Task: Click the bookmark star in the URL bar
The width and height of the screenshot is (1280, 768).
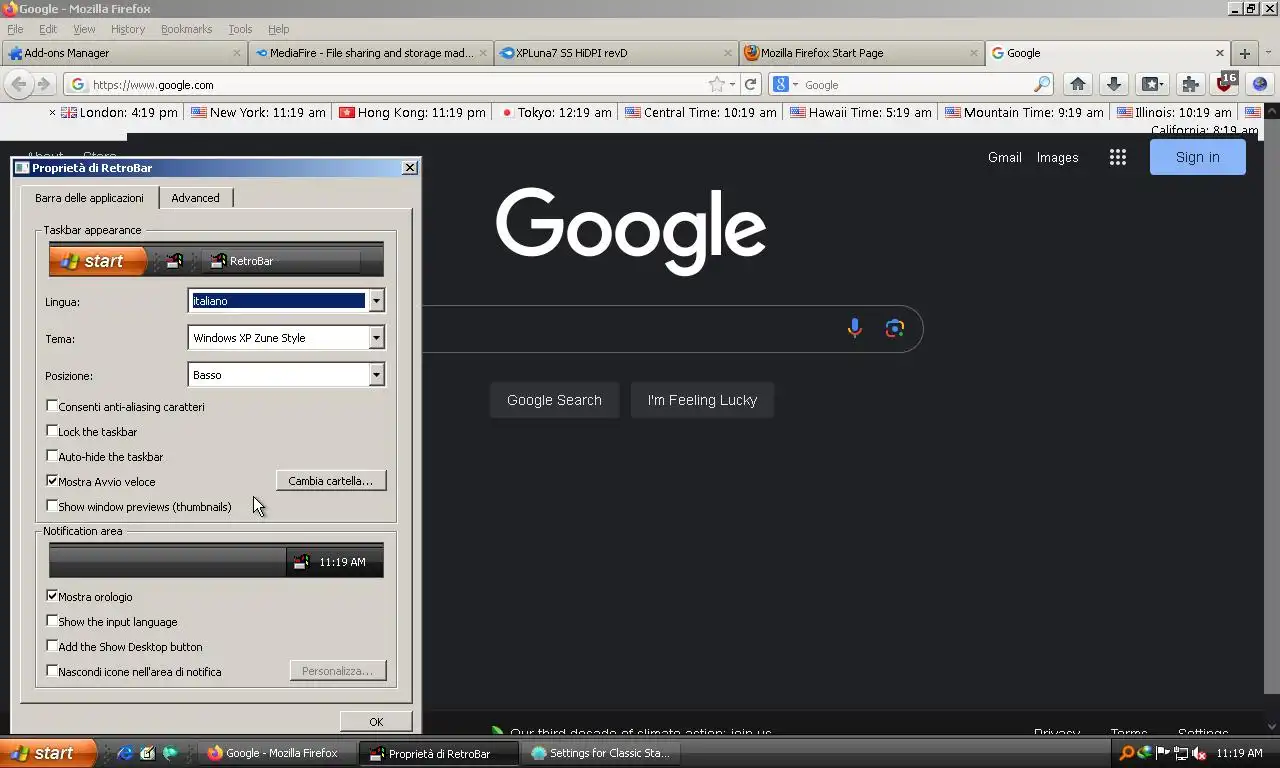Action: tap(716, 85)
